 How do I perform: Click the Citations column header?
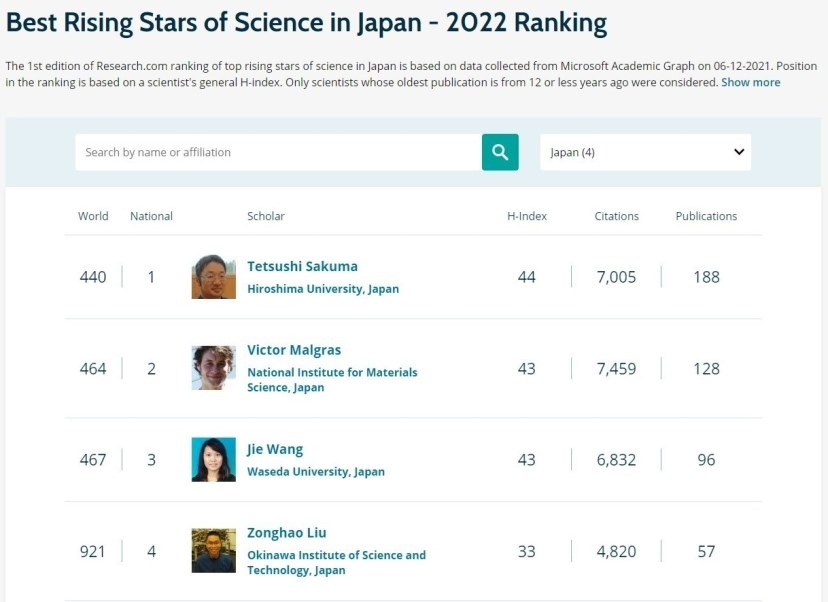click(x=616, y=216)
